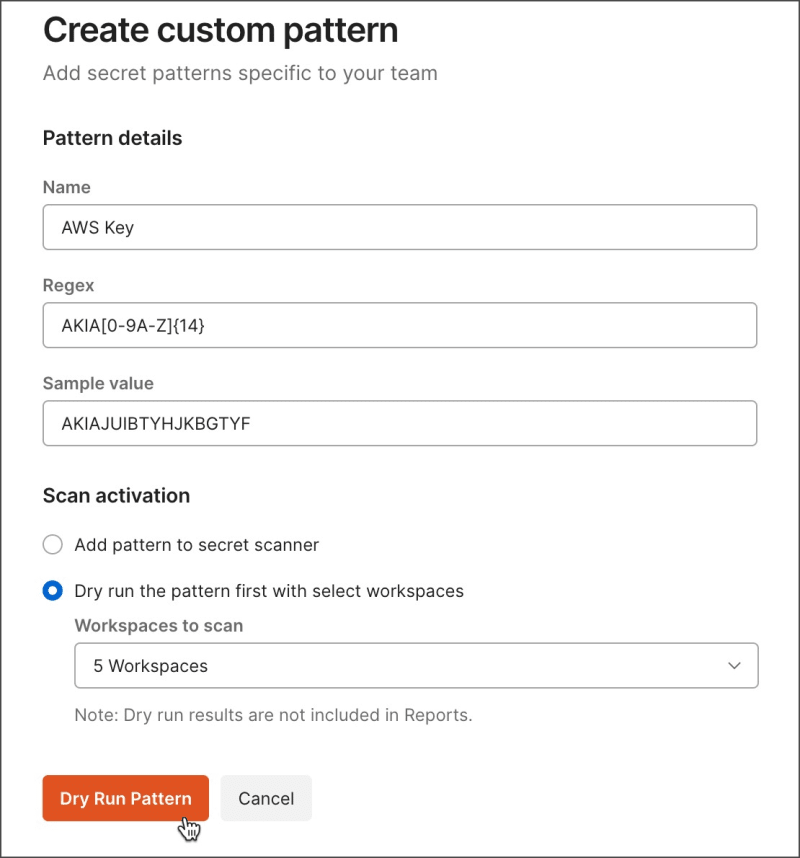Click the Workspaces to scan label
The image size is (800, 858).
pos(158,626)
